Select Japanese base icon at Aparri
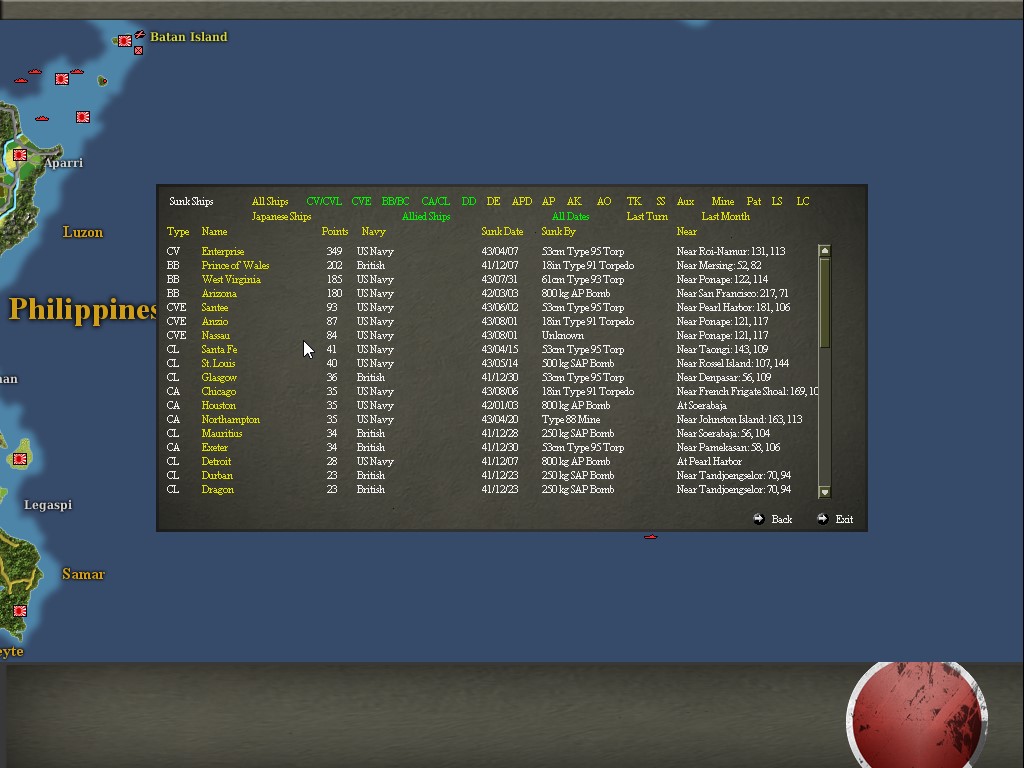The width and height of the screenshot is (1024, 768). coord(20,155)
